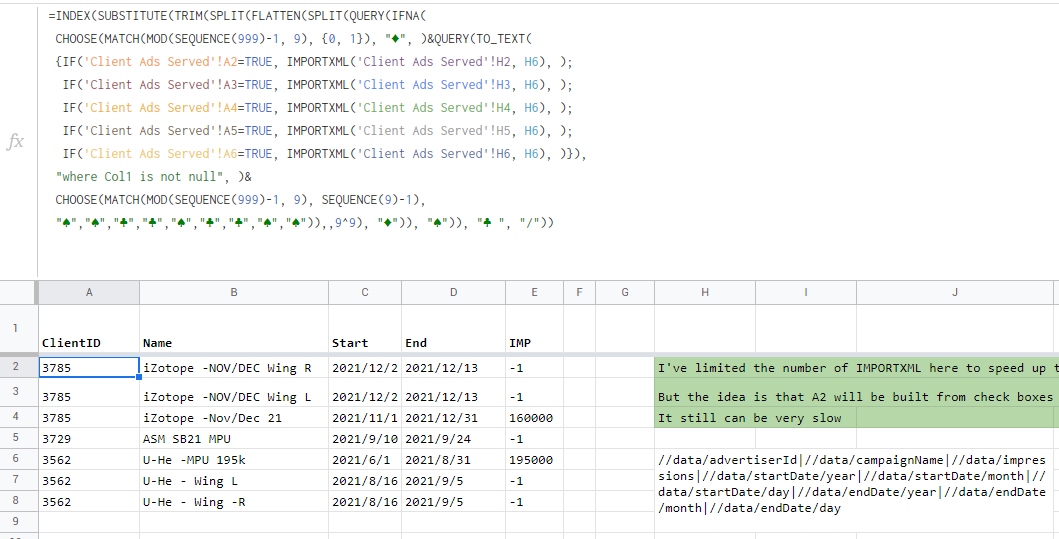The image size is (1059, 539).
Task: Click the select-all corner box
Action: pyautogui.click(x=17, y=292)
